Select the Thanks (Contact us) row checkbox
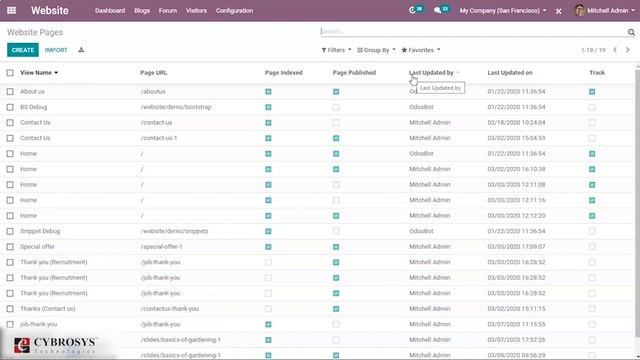 pos(10,309)
